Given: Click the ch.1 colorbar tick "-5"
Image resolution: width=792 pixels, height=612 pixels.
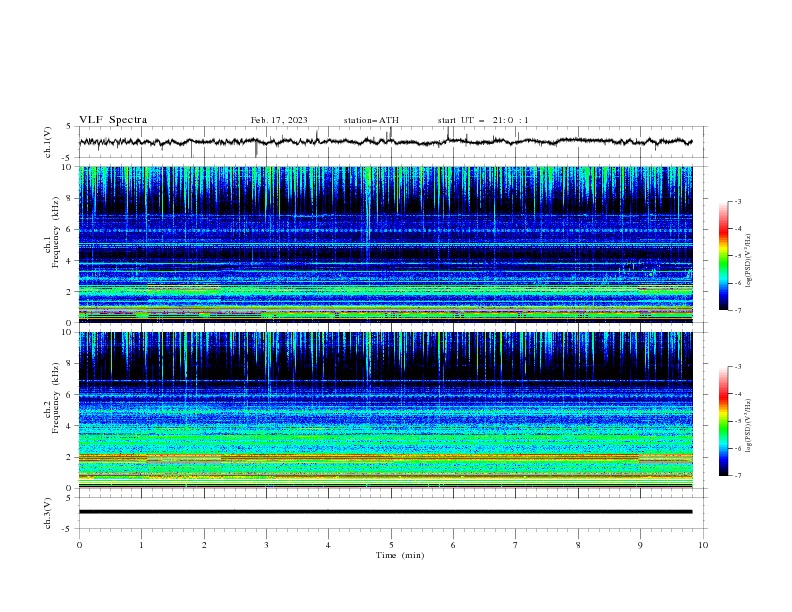Looking at the screenshot, I should click(738, 256).
